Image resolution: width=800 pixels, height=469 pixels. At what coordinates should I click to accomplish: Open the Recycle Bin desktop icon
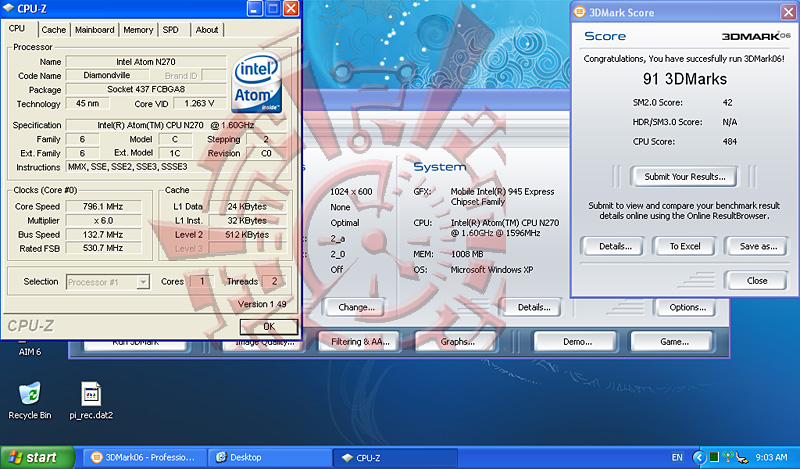[30, 401]
